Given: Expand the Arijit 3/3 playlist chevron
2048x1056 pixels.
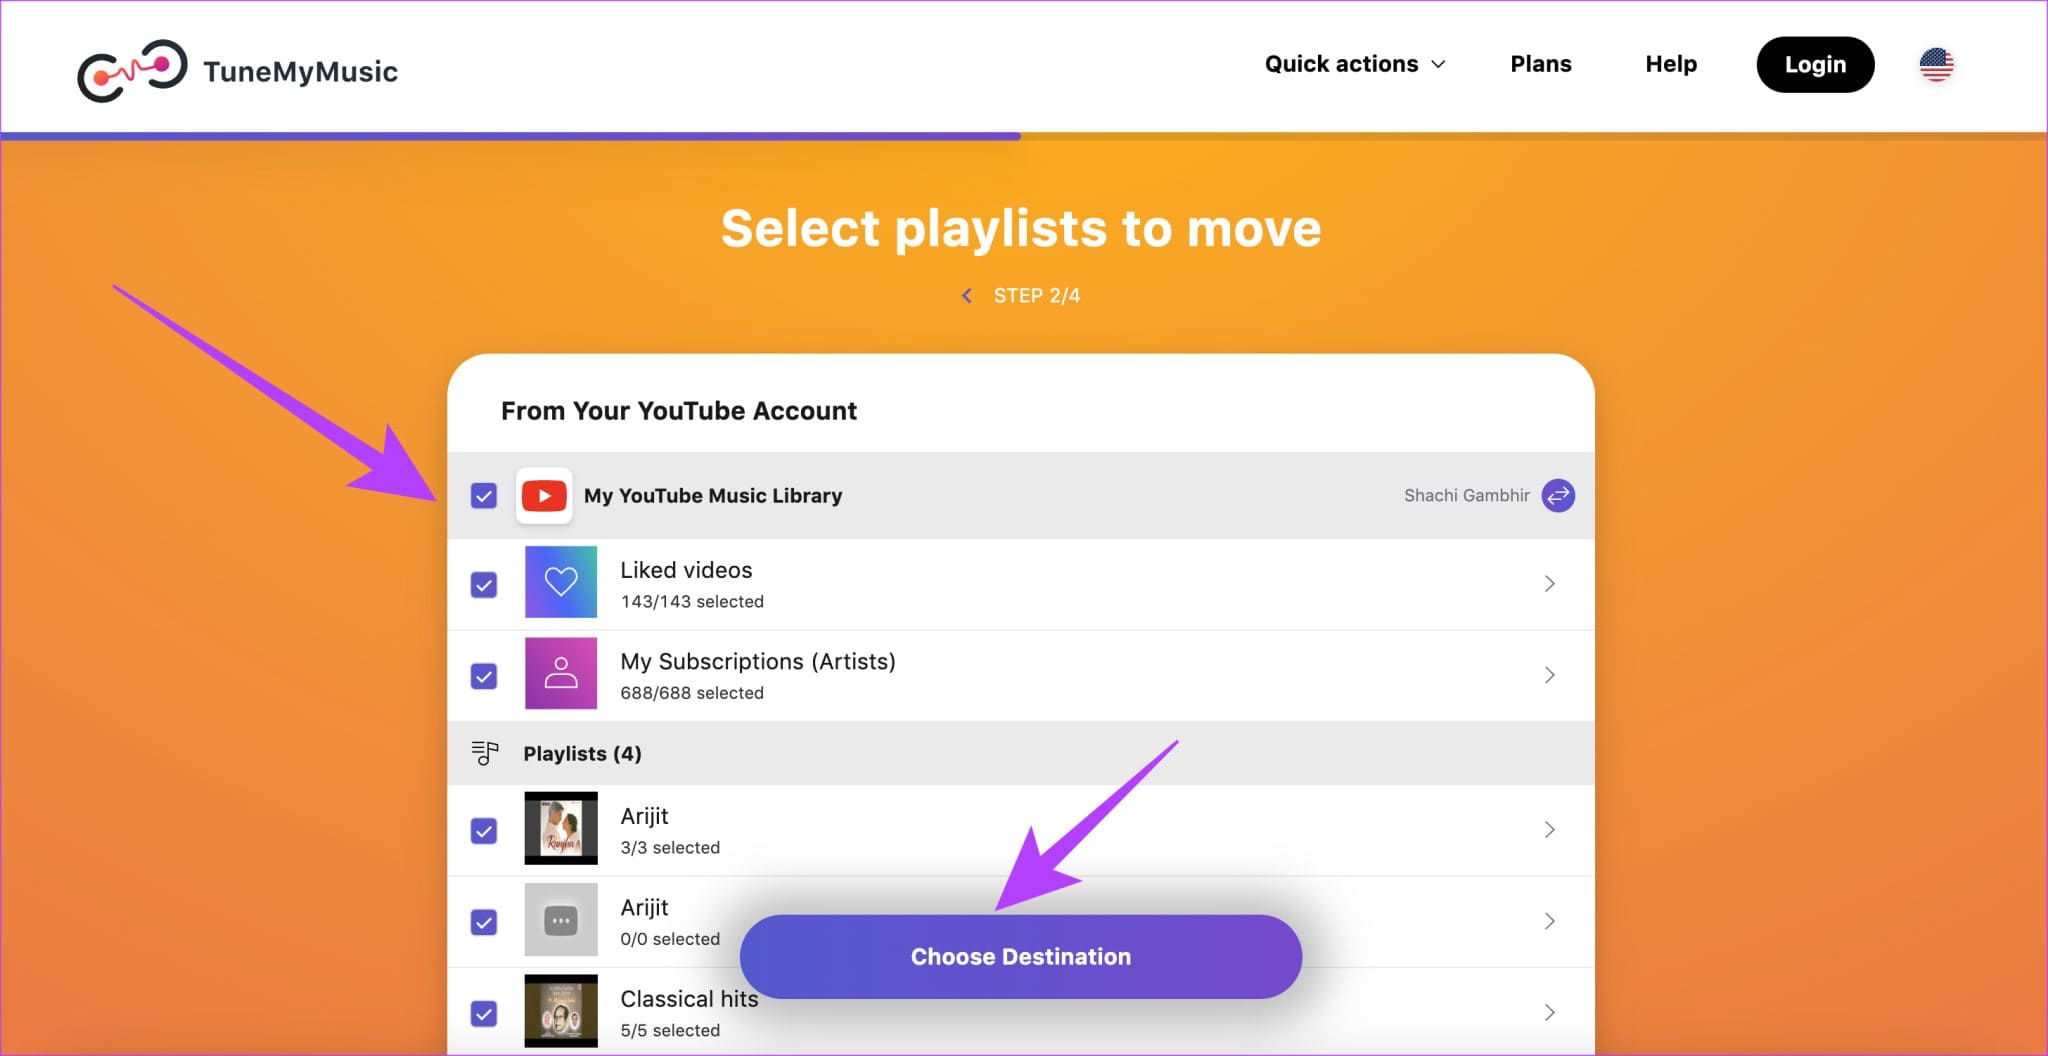Looking at the screenshot, I should (x=1549, y=829).
